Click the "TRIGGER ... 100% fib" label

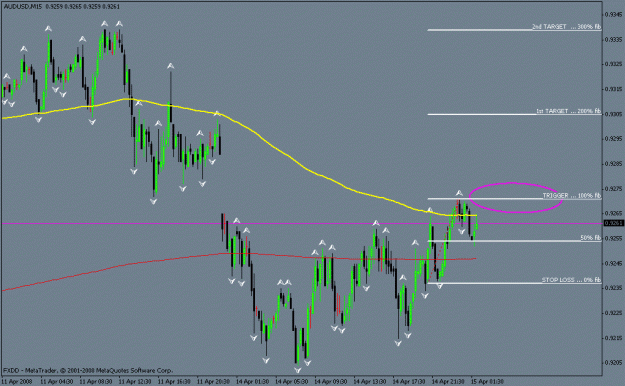point(572,196)
